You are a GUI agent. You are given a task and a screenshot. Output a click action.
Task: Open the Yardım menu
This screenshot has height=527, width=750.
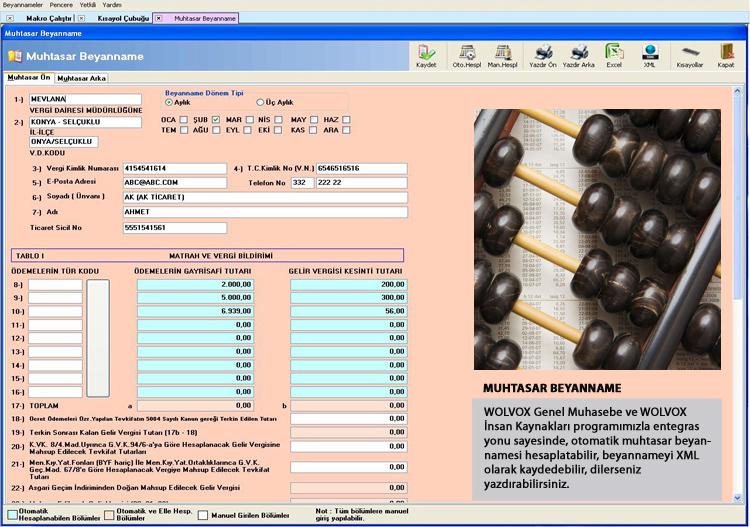pyautogui.click(x=112, y=5)
